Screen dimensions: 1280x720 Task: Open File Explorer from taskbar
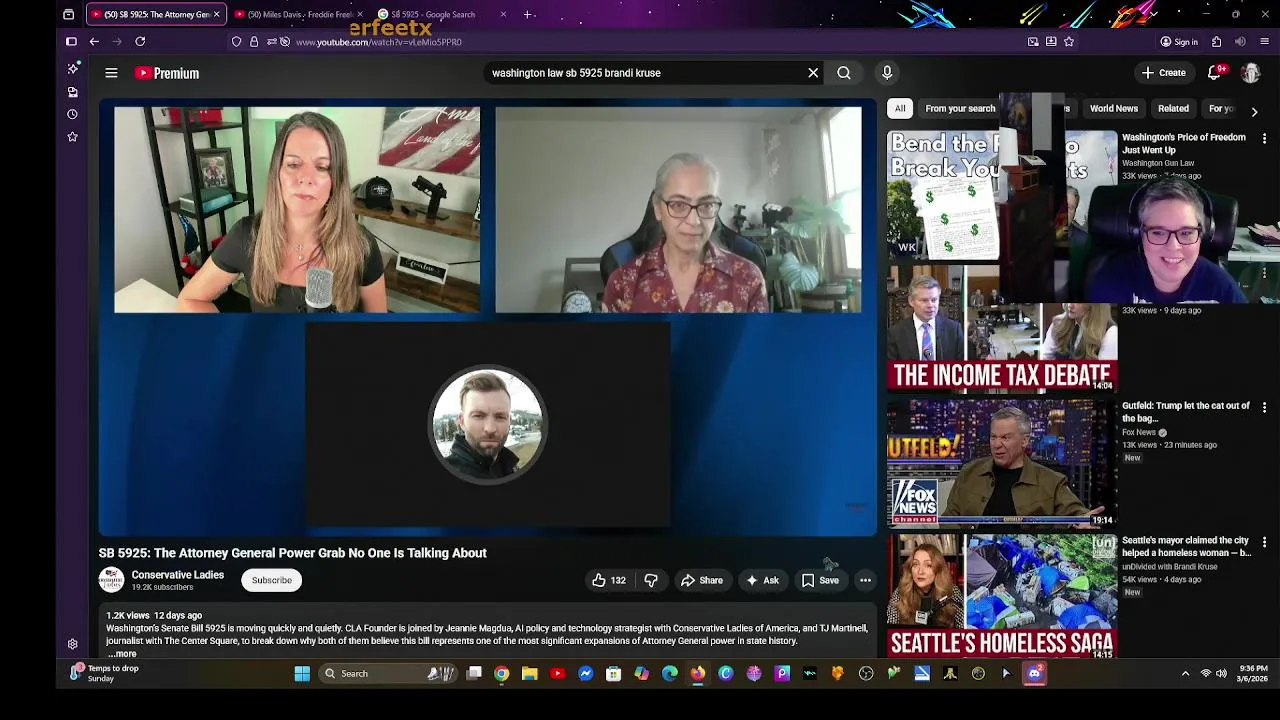point(530,674)
